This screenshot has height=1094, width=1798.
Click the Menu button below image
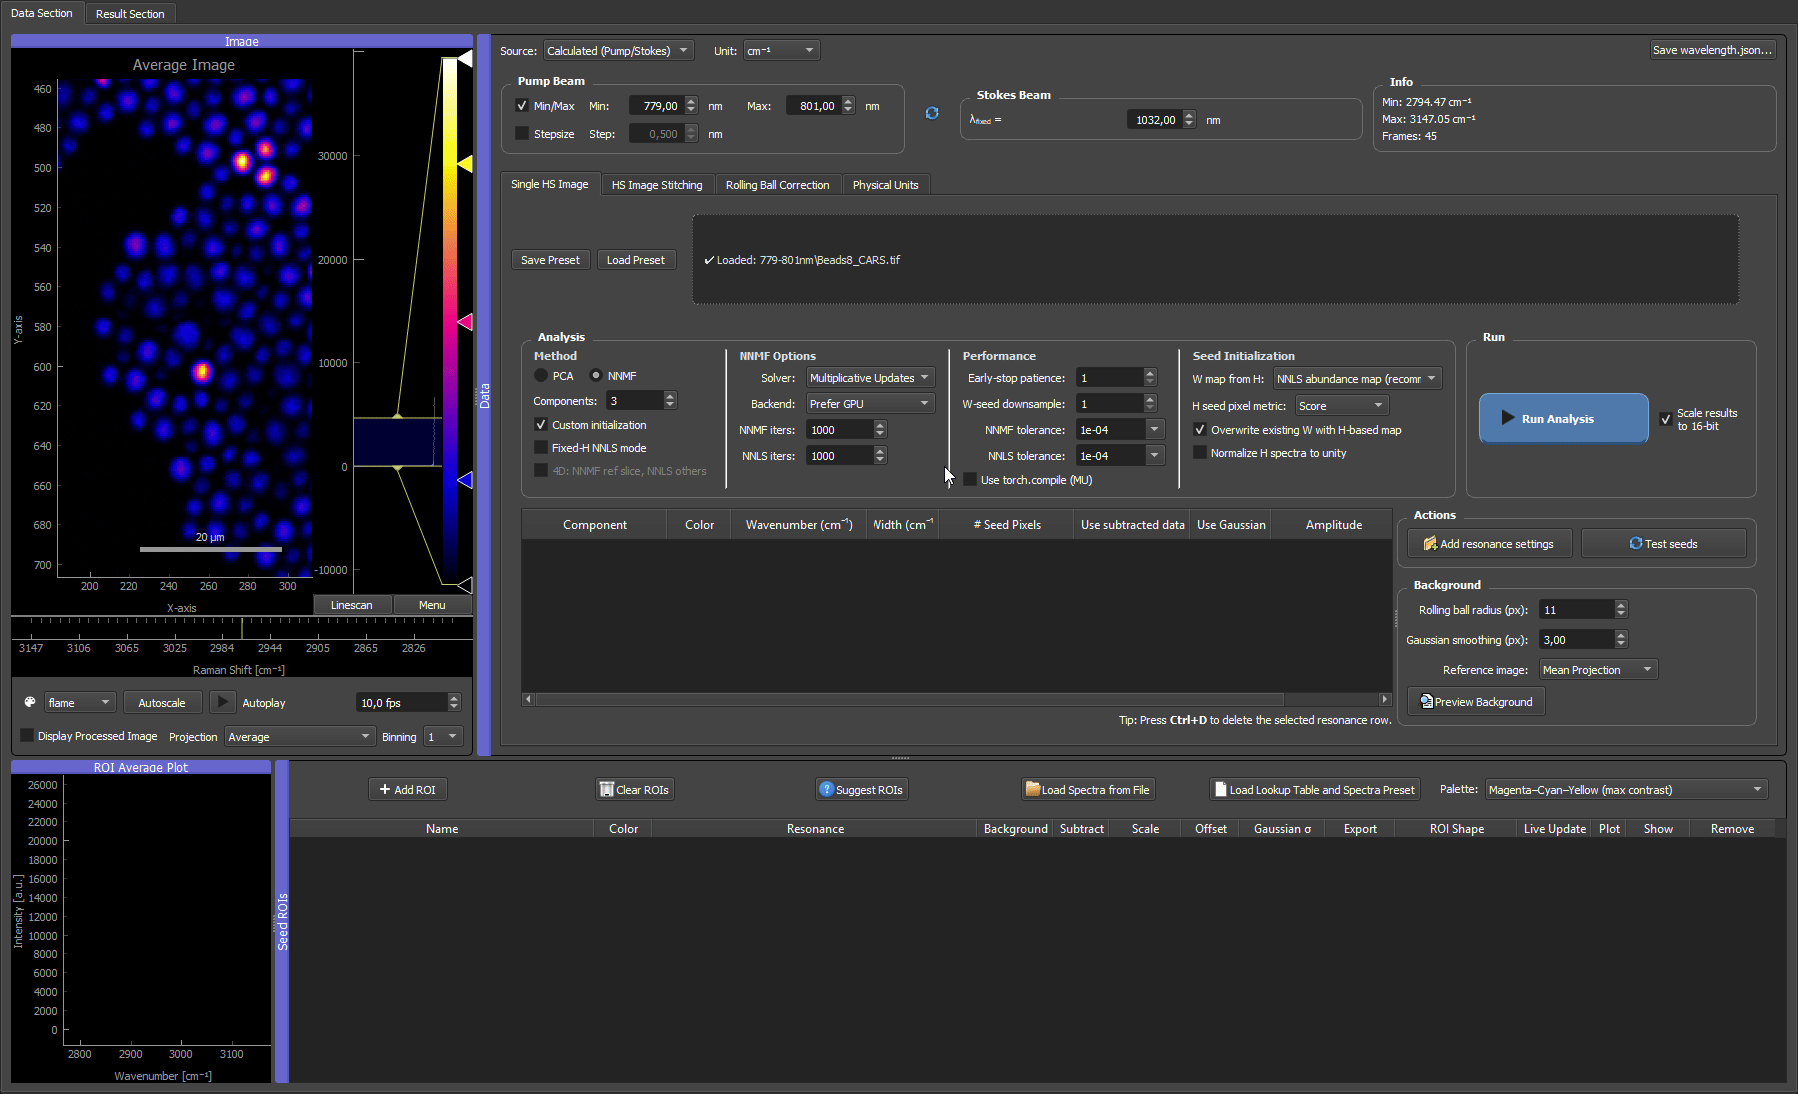pos(432,605)
